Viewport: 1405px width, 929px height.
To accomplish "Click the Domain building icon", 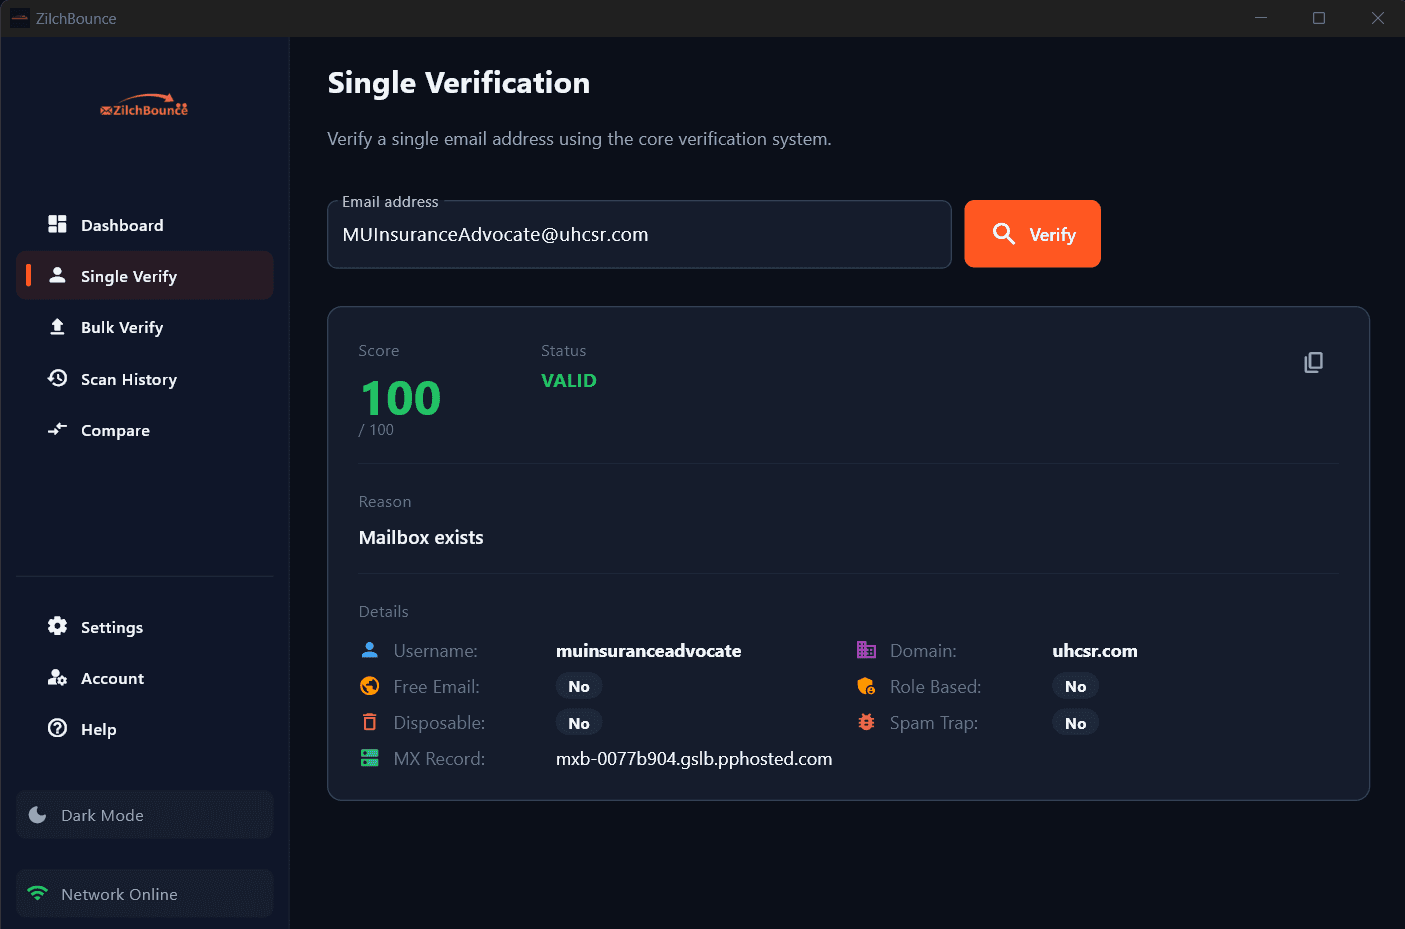I will point(866,650).
